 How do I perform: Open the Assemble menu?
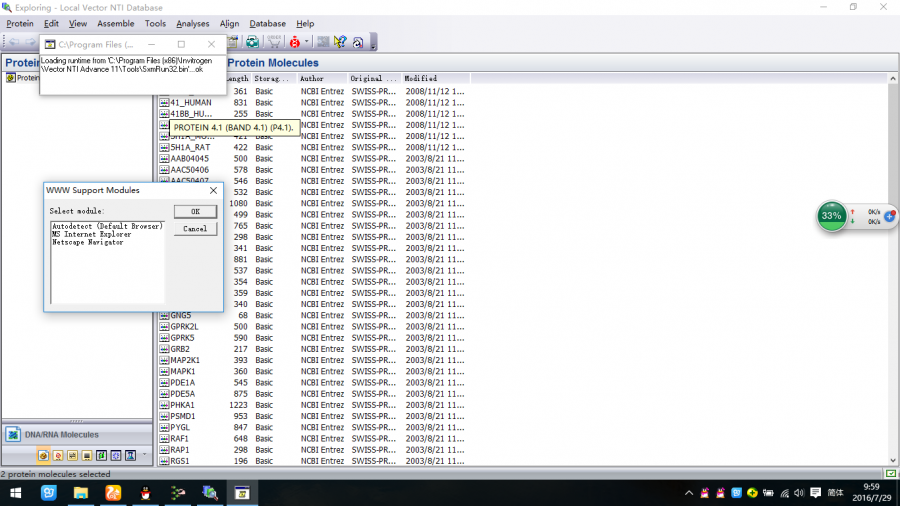click(115, 24)
